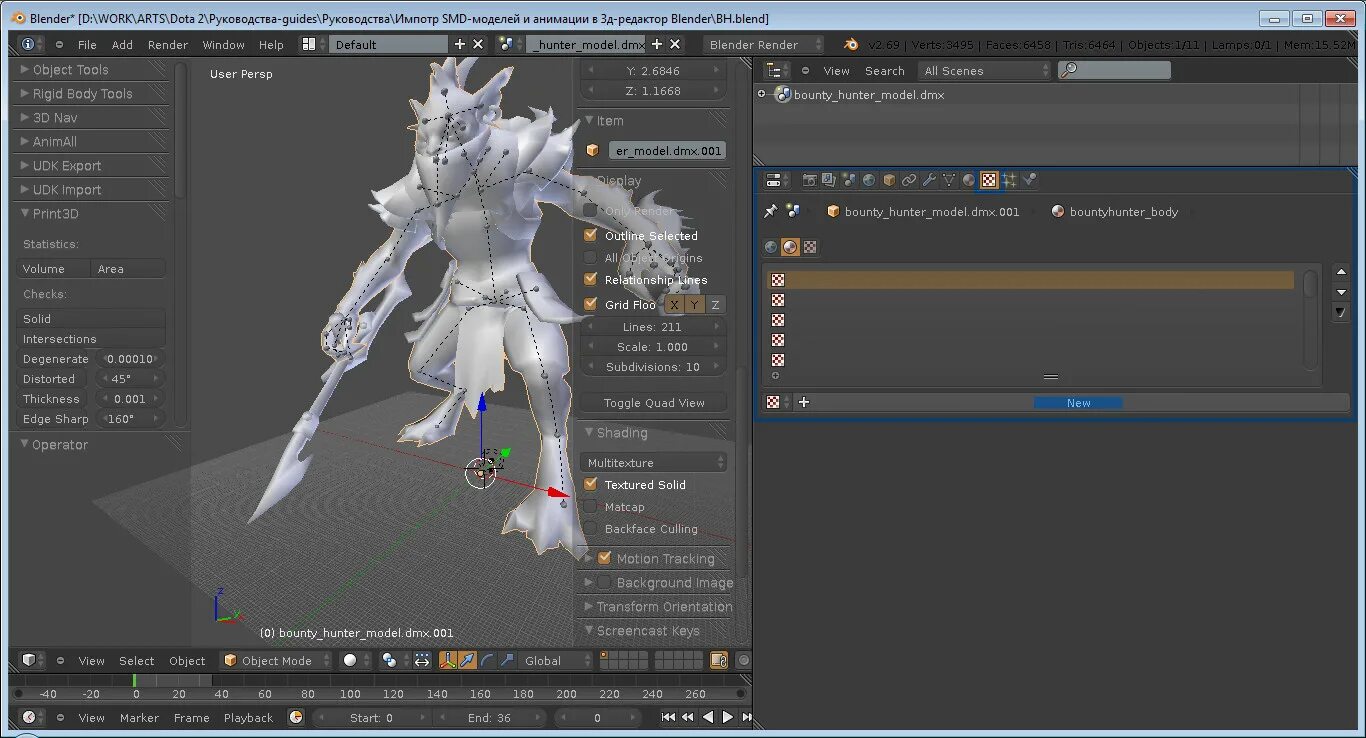Add a new screen layout plus
This screenshot has width=1366, height=738.
click(x=460, y=44)
